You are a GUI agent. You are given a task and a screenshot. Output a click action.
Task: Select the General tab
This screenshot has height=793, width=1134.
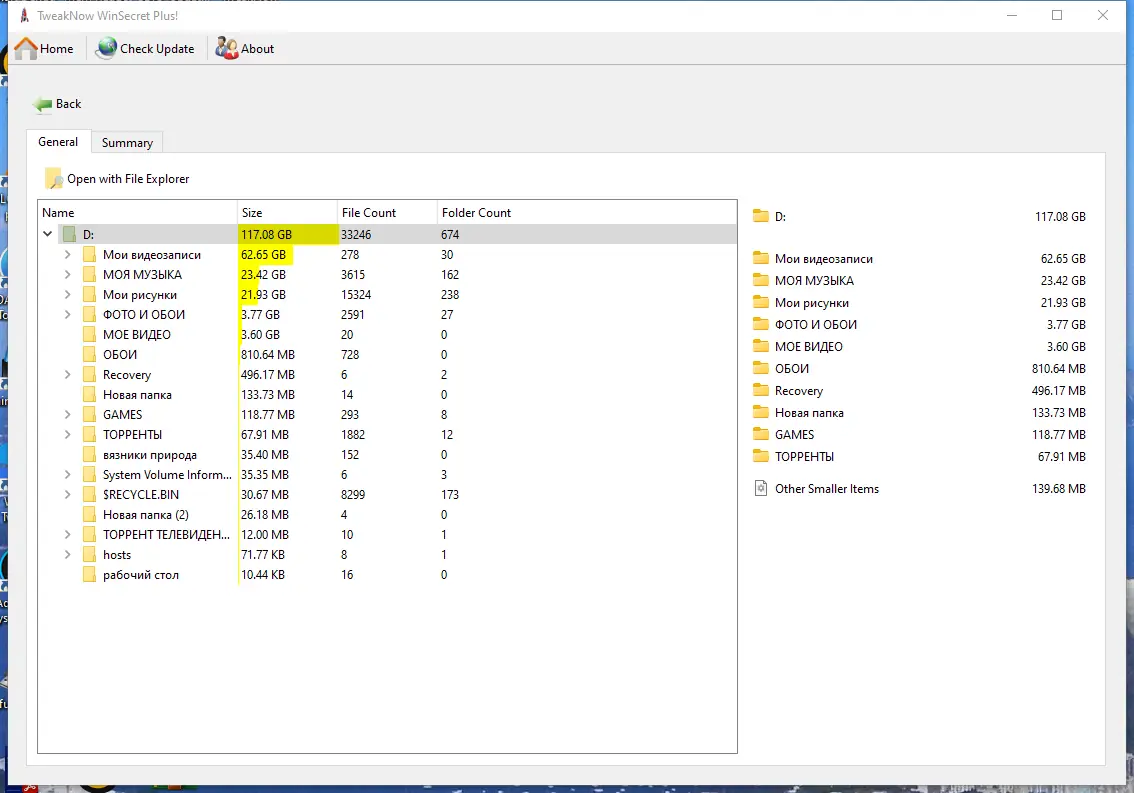[x=58, y=142]
